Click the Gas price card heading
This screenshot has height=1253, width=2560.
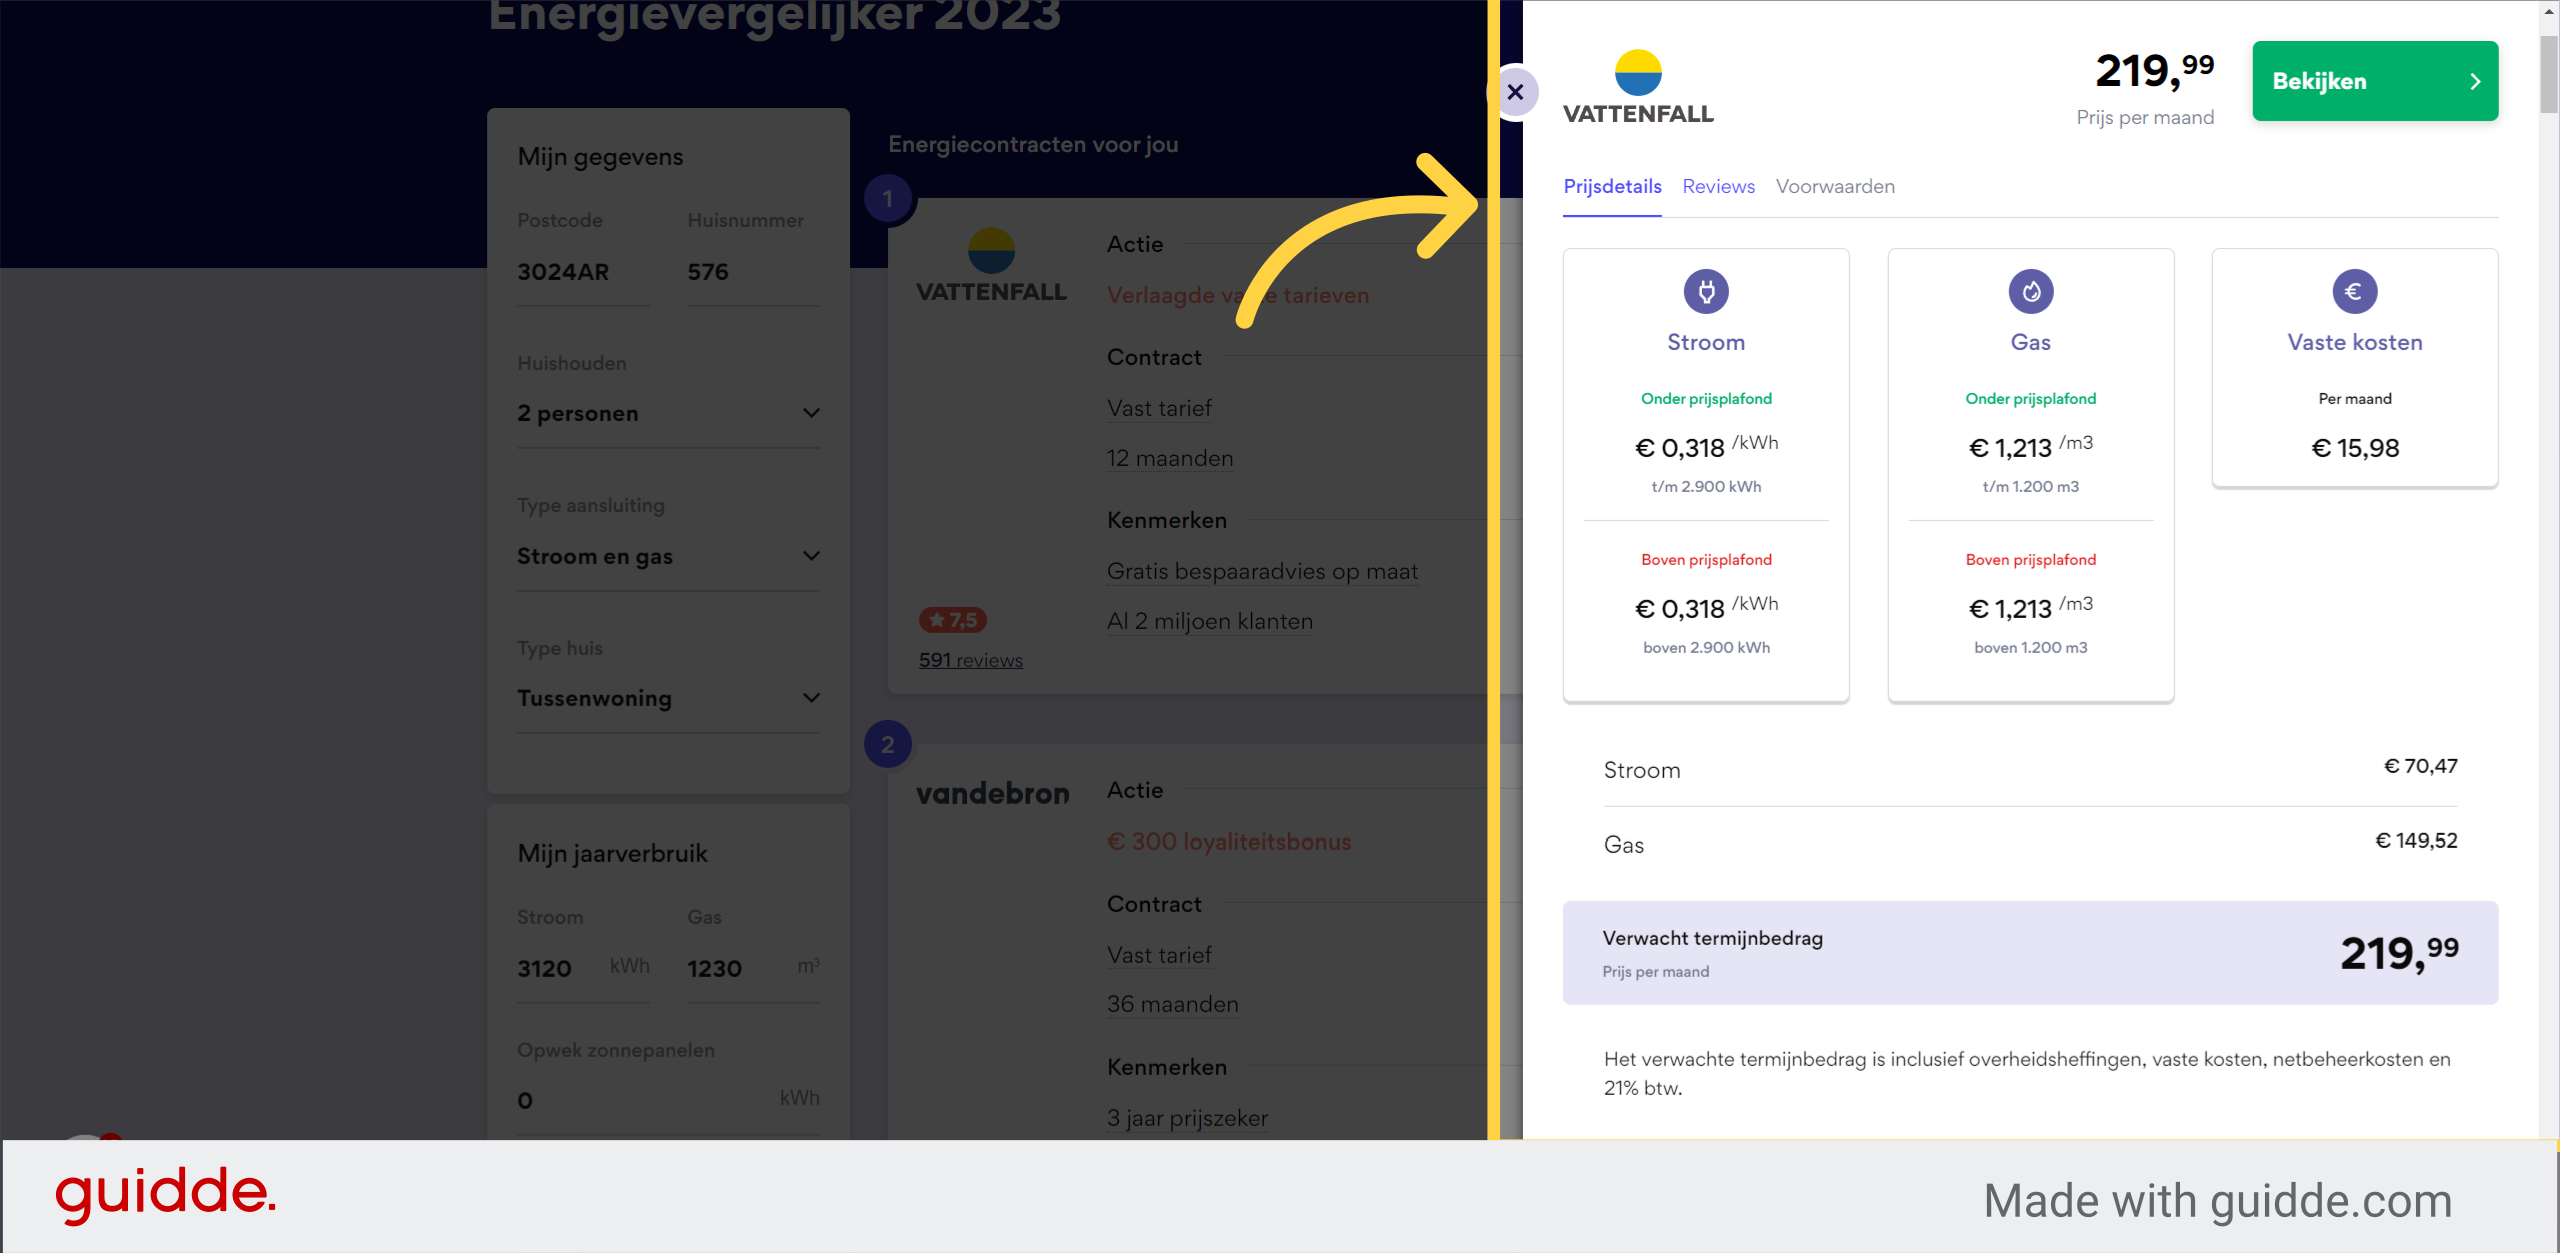(2031, 342)
